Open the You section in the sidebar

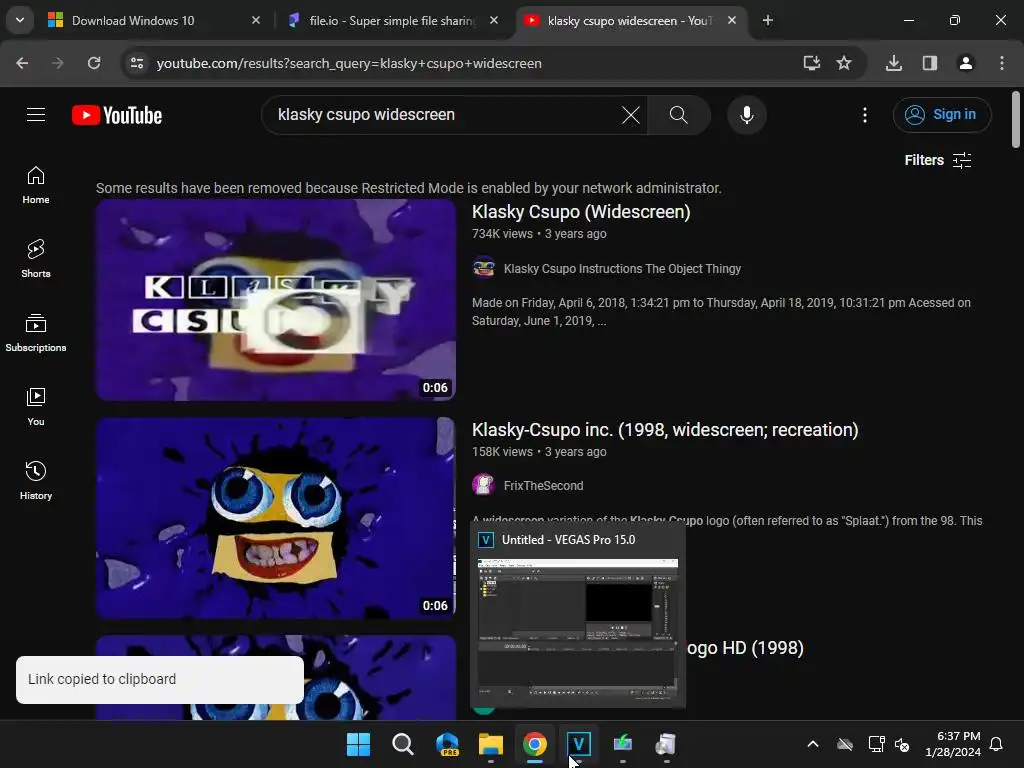coord(36,406)
